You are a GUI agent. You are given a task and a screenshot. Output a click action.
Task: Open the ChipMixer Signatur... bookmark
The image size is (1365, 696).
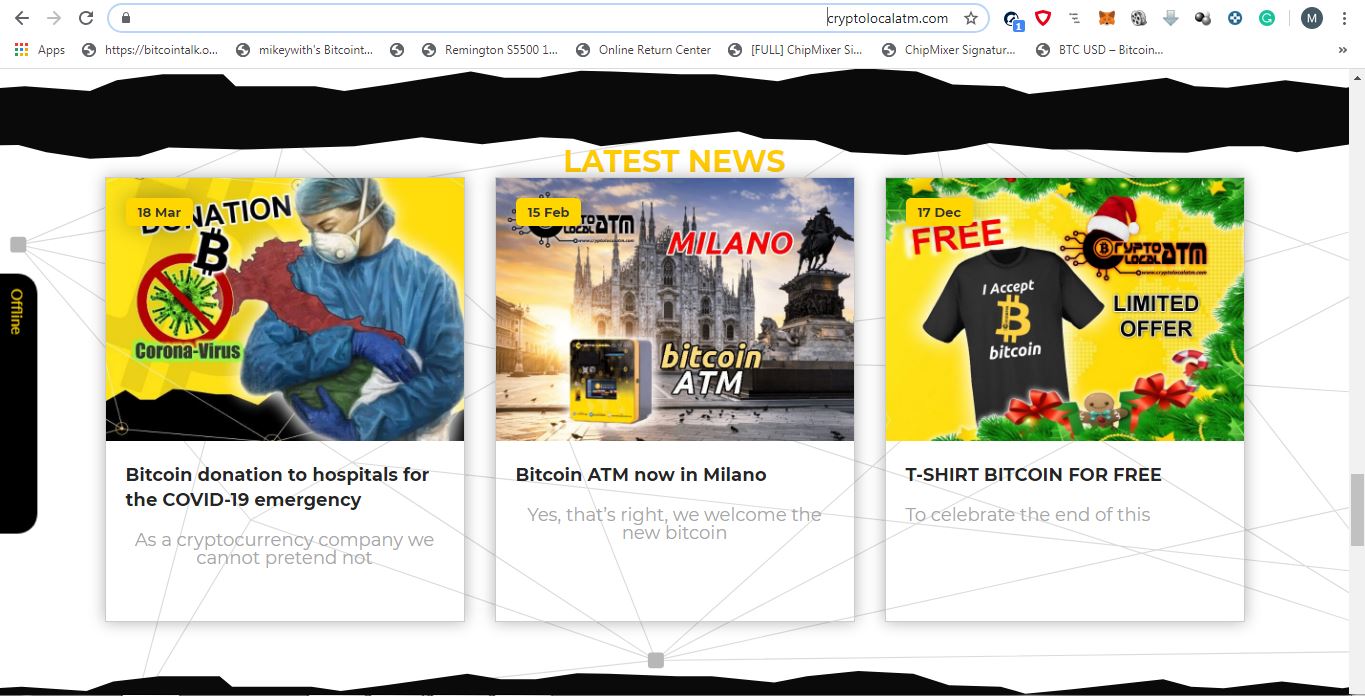(x=949, y=49)
